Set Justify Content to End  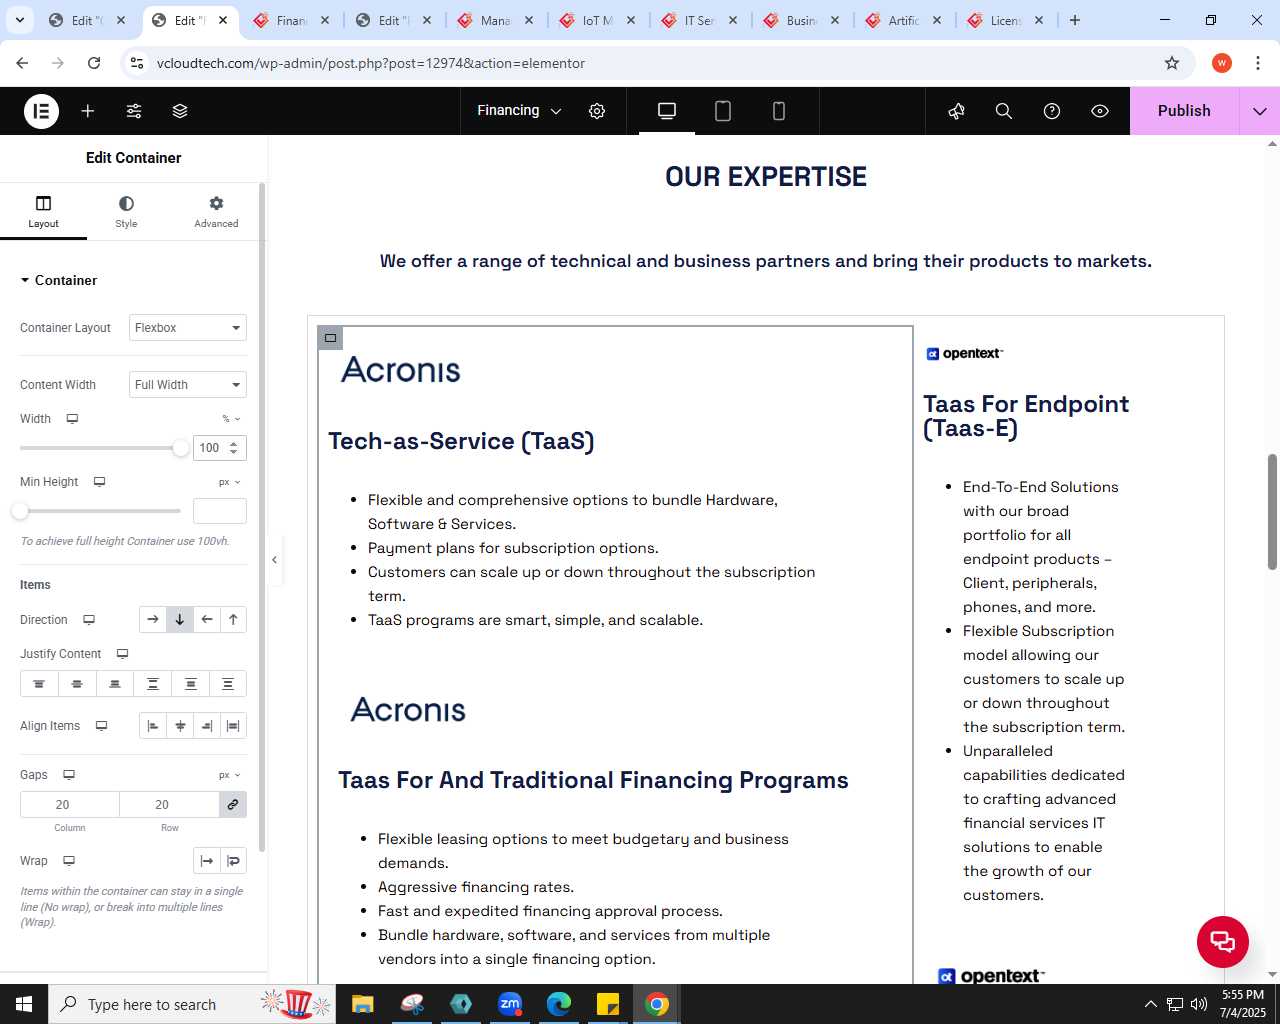(115, 684)
